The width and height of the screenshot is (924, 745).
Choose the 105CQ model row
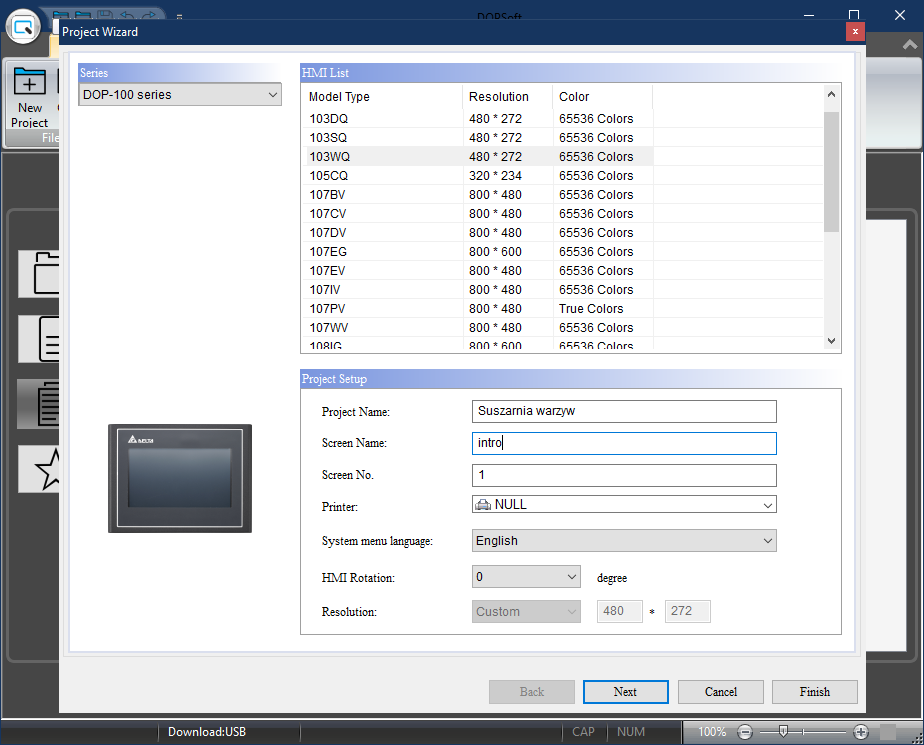point(328,176)
